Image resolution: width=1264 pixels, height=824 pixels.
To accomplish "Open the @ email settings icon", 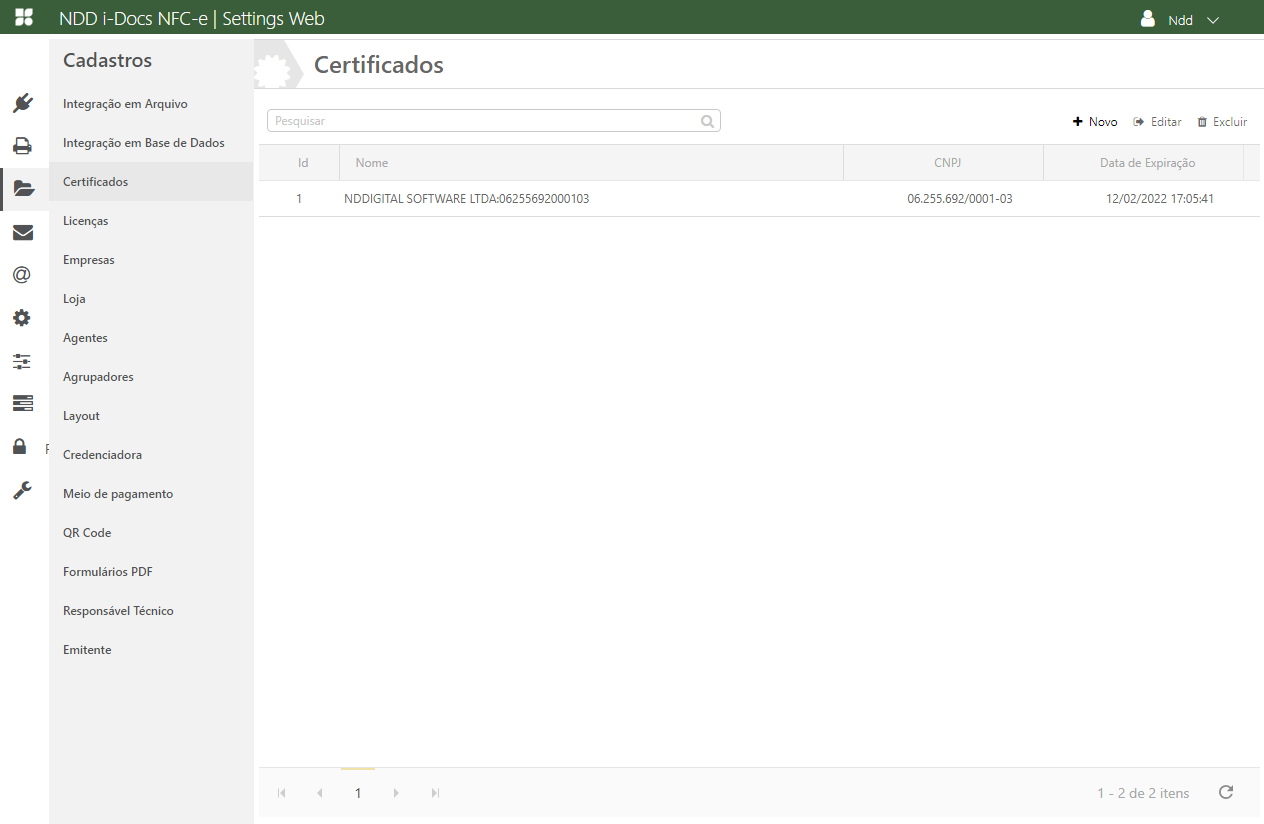I will (x=22, y=275).
